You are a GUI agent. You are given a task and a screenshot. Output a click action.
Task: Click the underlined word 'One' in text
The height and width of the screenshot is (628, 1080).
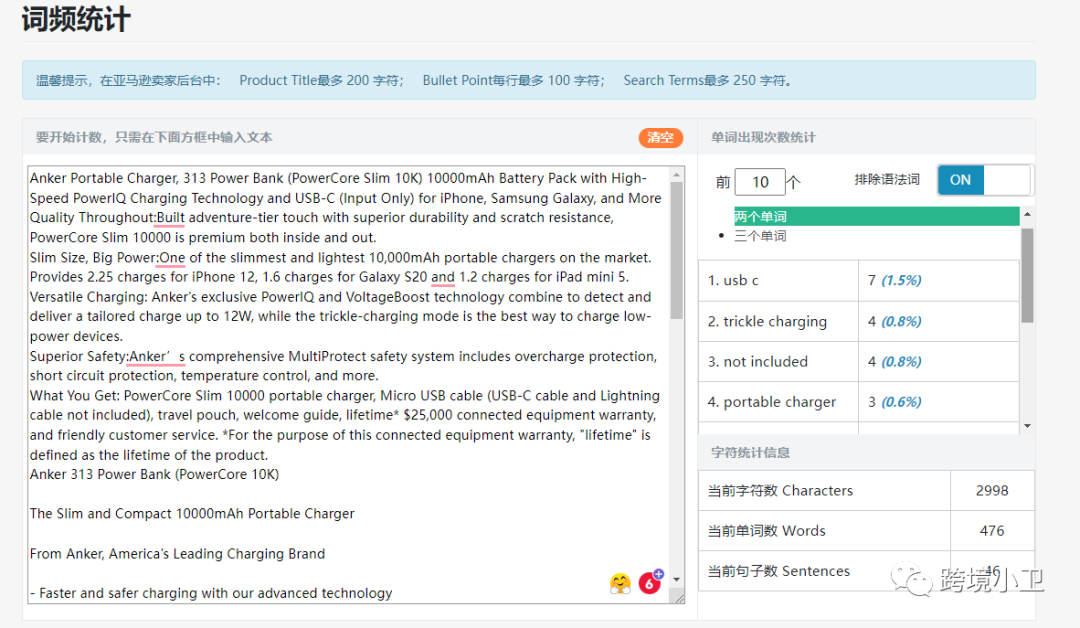(172, 258)
